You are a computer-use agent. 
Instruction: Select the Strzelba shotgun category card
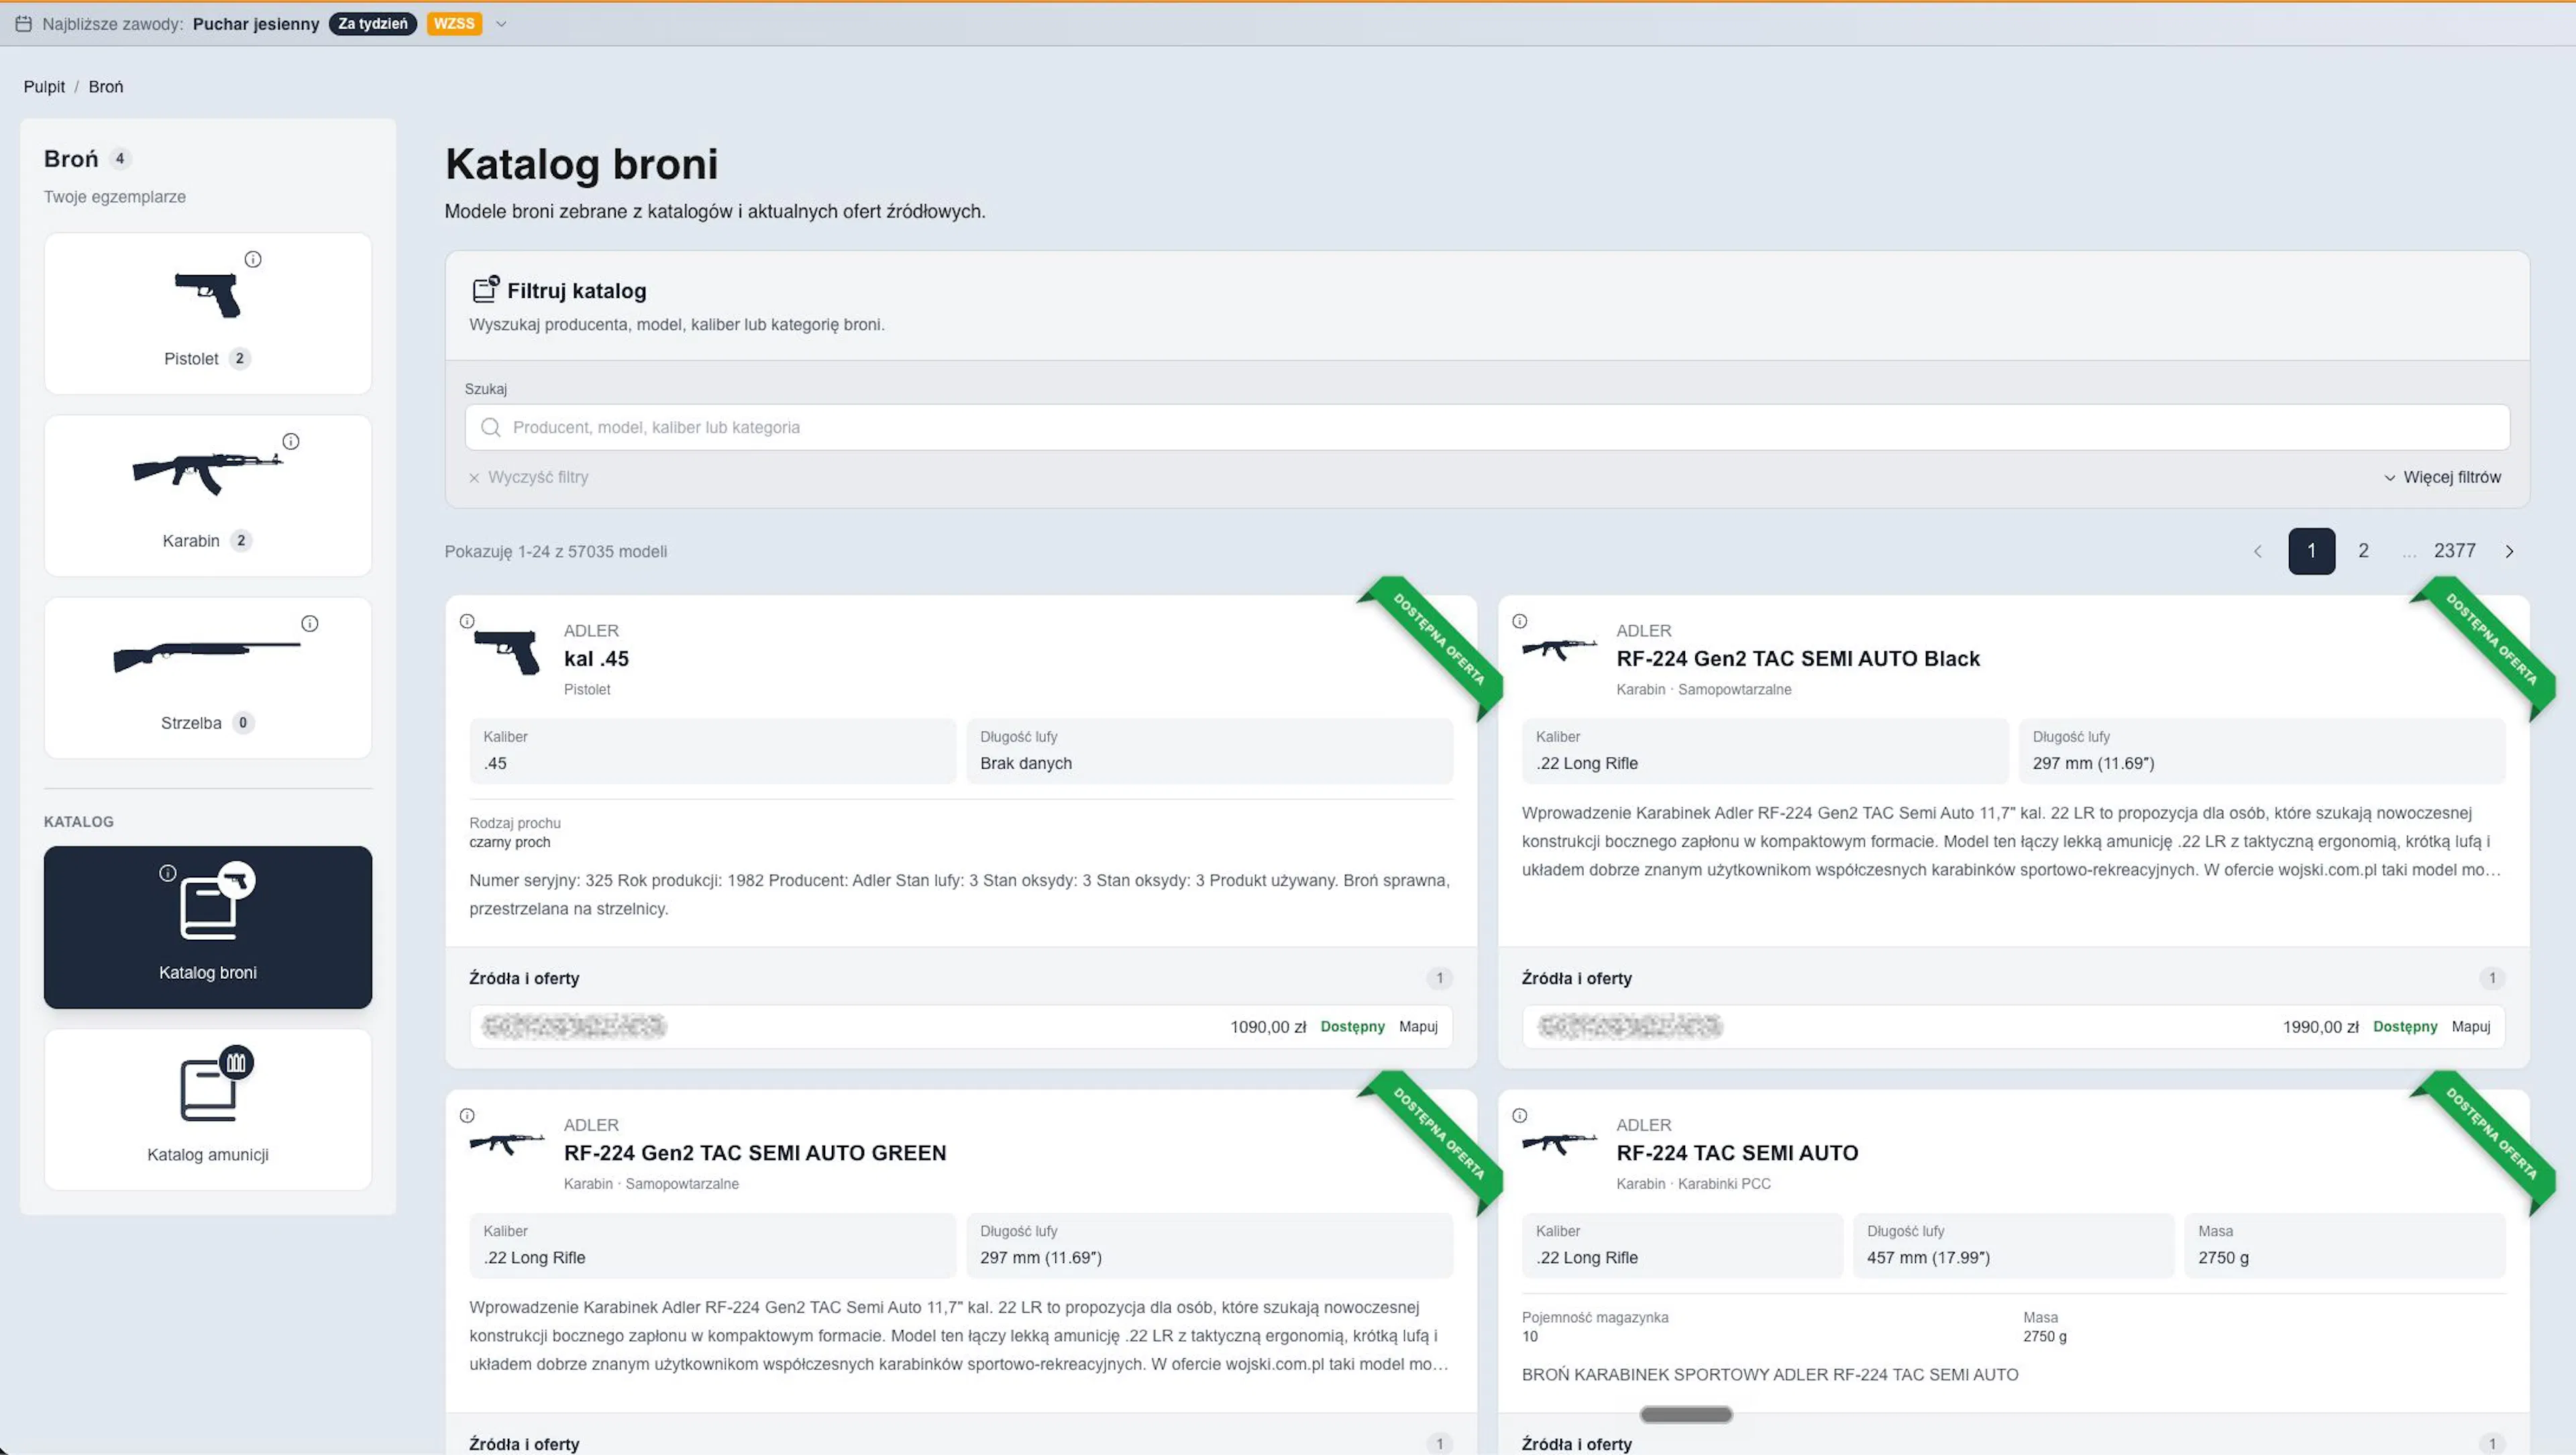pos(208,677)
